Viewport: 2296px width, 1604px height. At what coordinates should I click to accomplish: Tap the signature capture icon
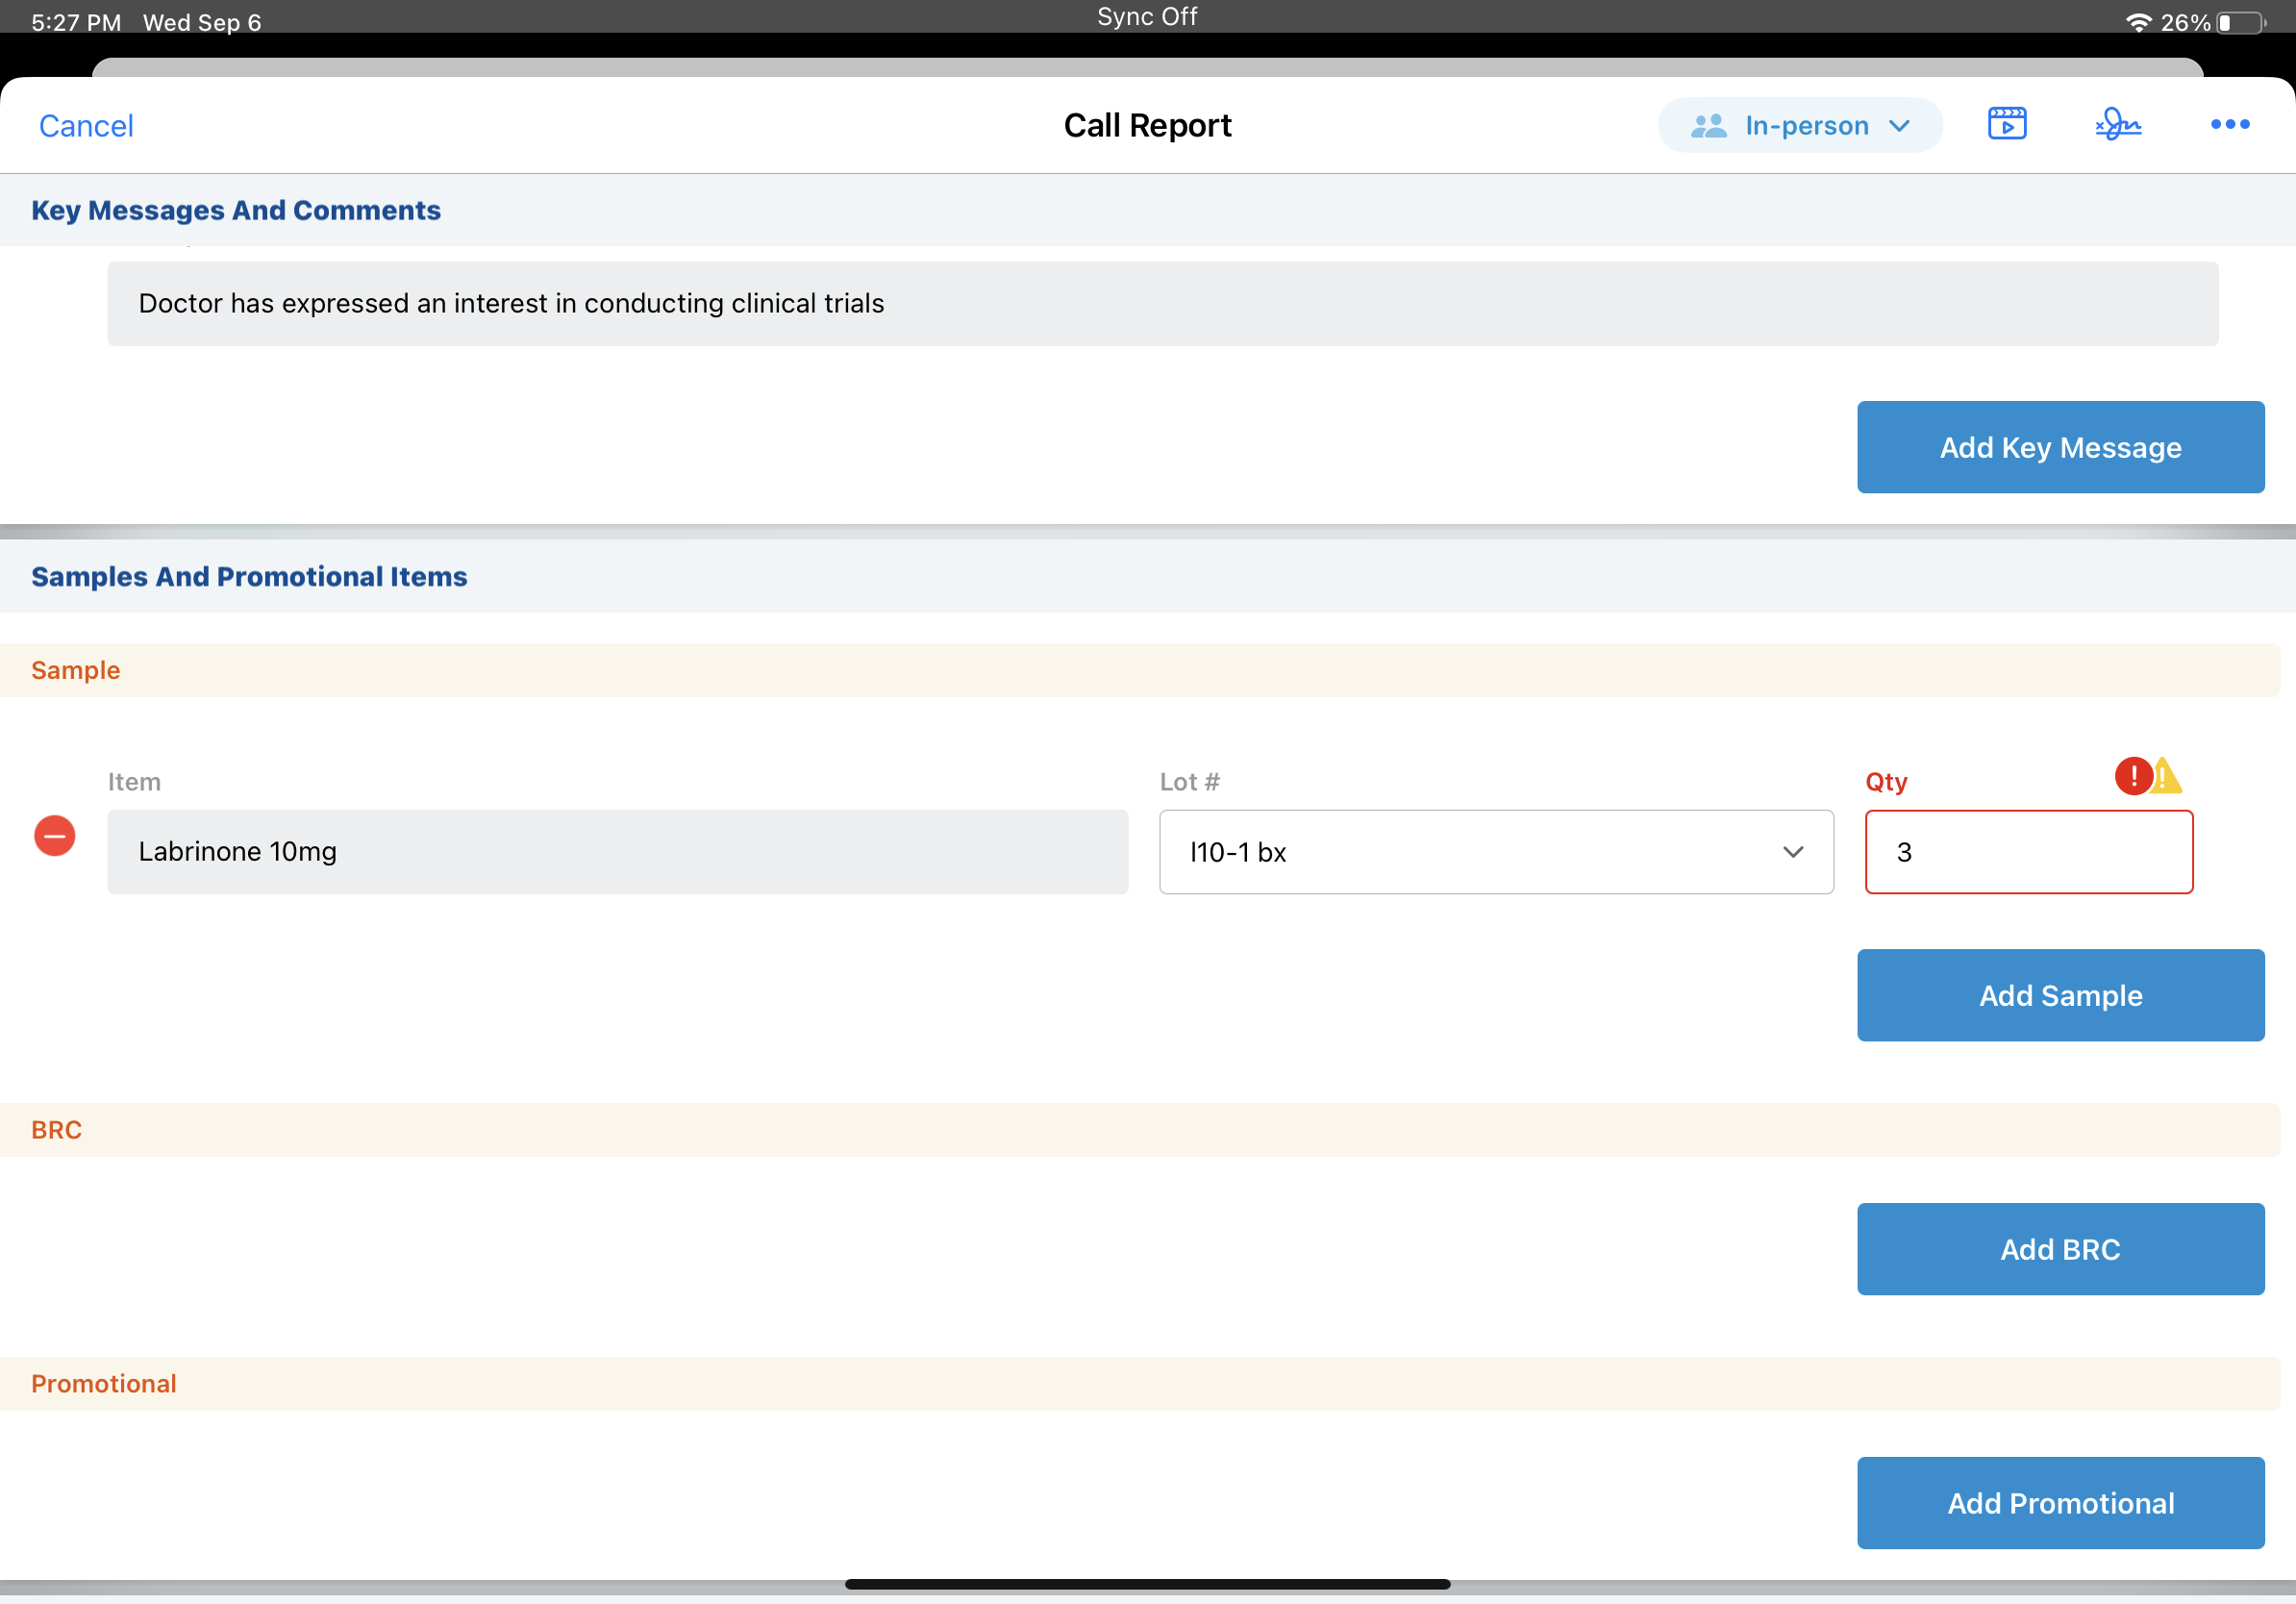click(2118, 124)
